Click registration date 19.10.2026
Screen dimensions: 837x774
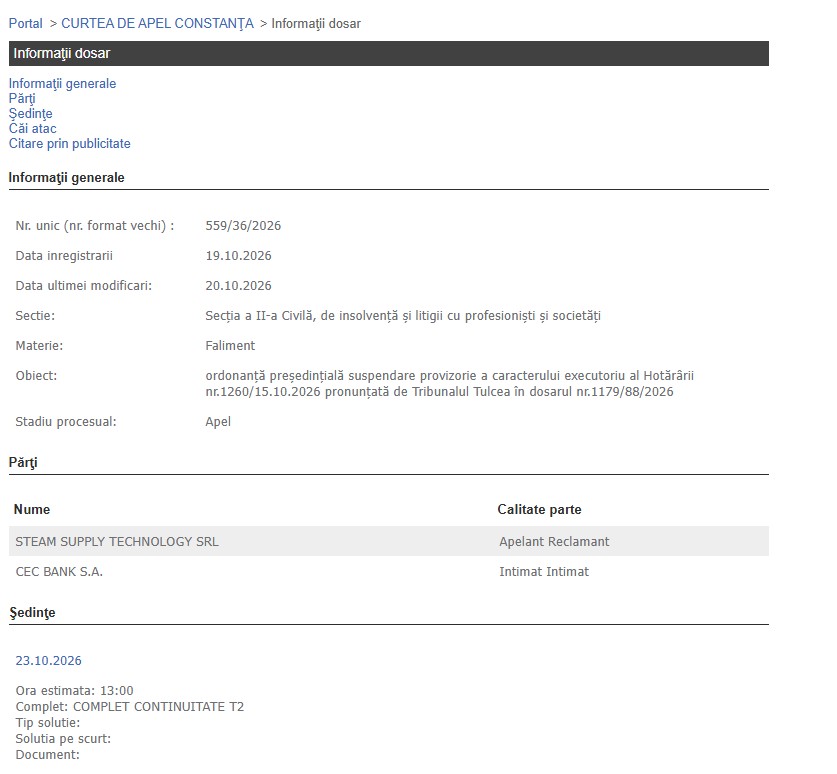[239, 255]
